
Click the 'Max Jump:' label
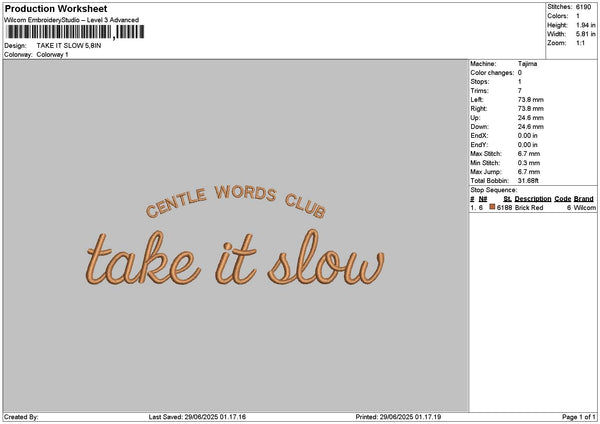[486, 172]
